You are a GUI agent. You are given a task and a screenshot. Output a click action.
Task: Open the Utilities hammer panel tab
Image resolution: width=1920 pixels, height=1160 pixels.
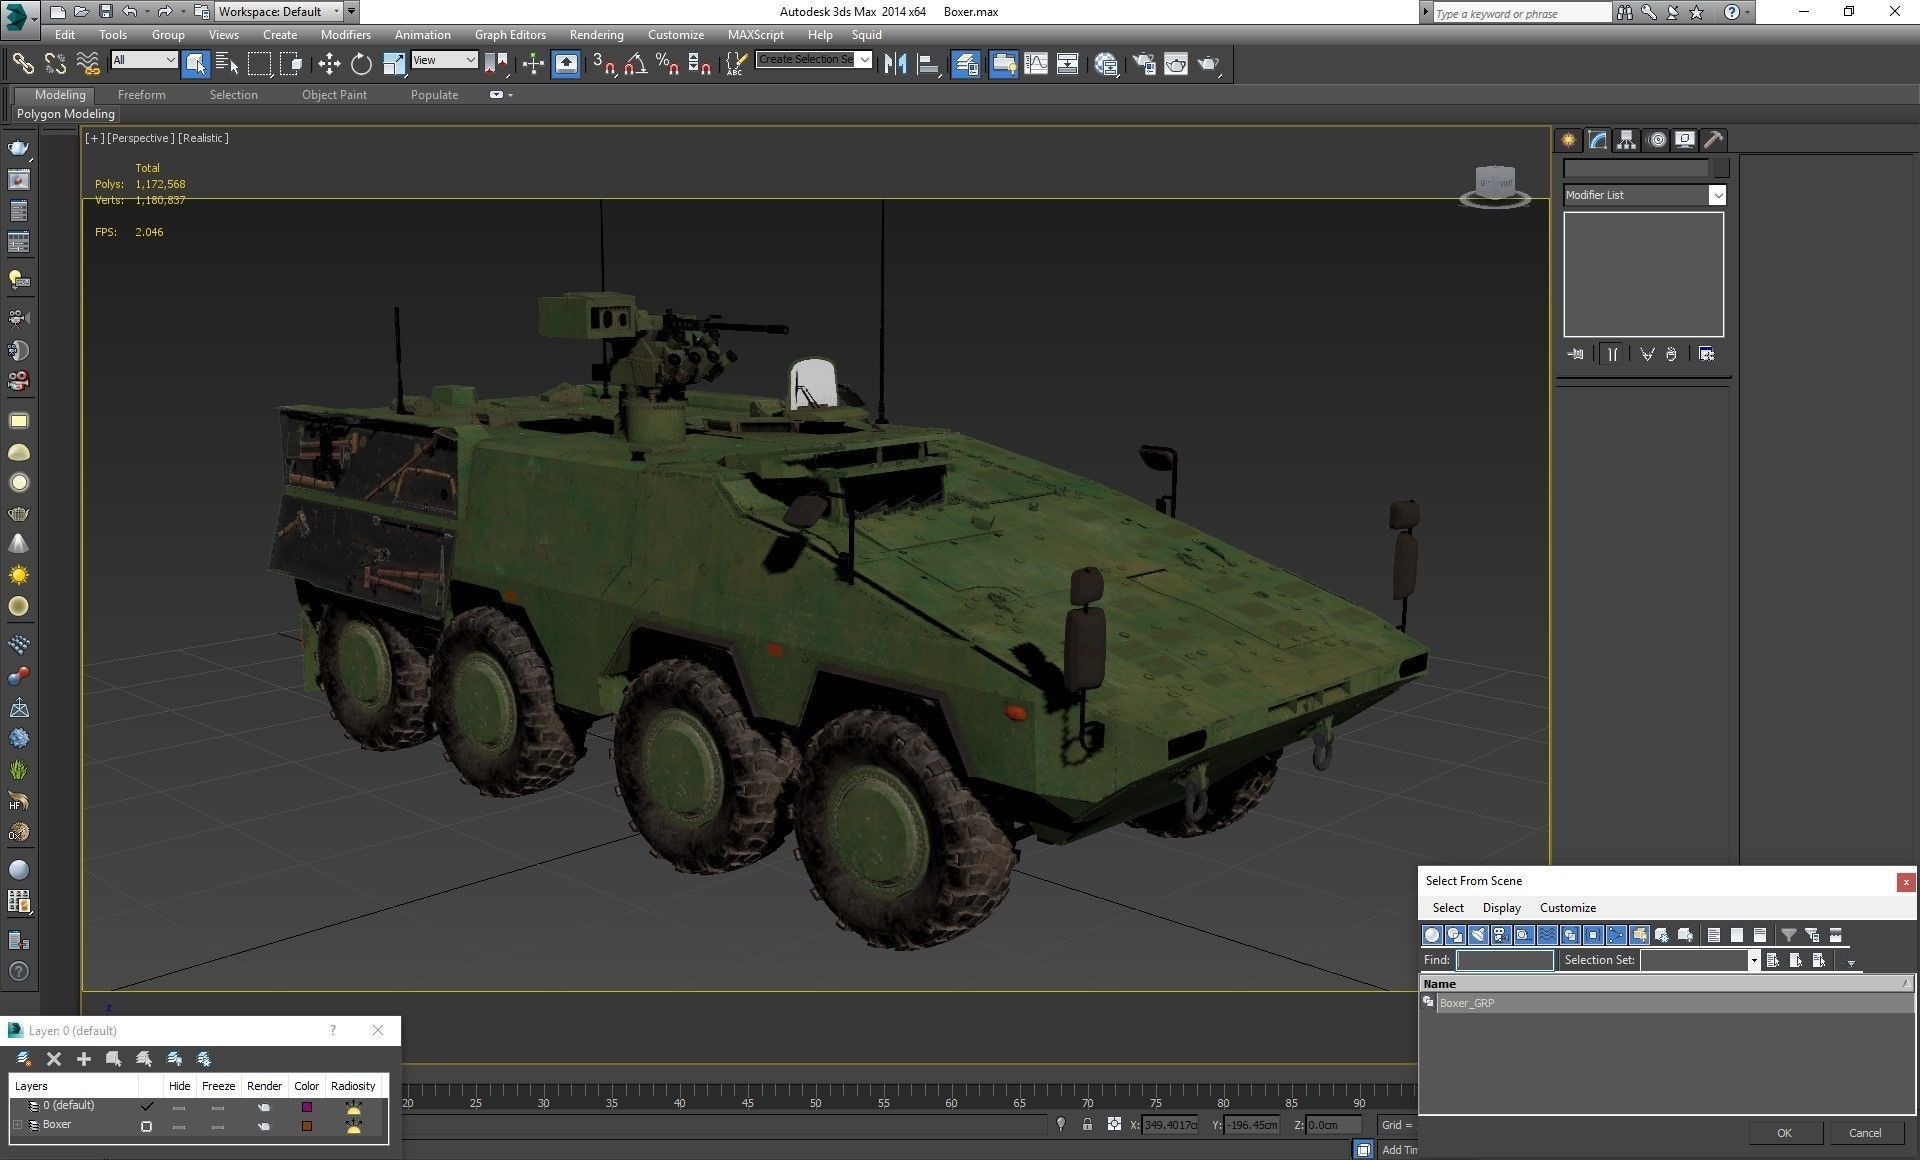tap(1713, 140)
